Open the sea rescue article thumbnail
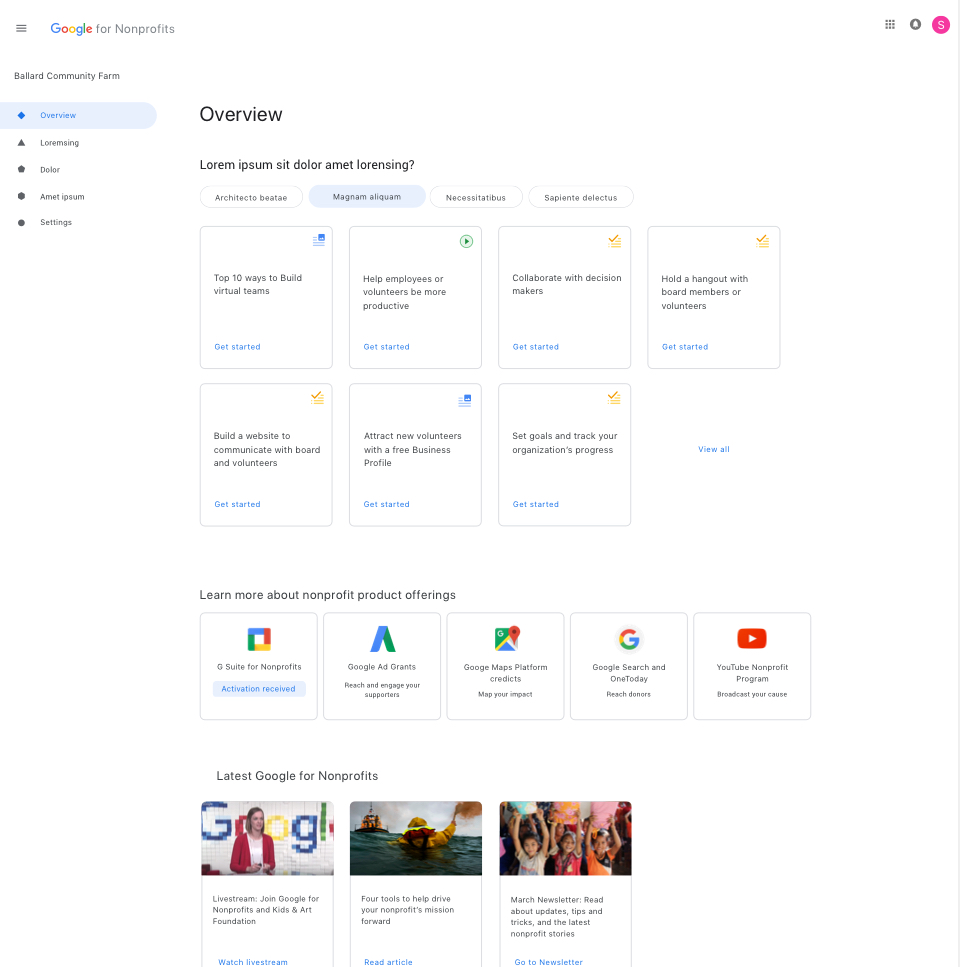960x967 pixels. tap(416, 838)
